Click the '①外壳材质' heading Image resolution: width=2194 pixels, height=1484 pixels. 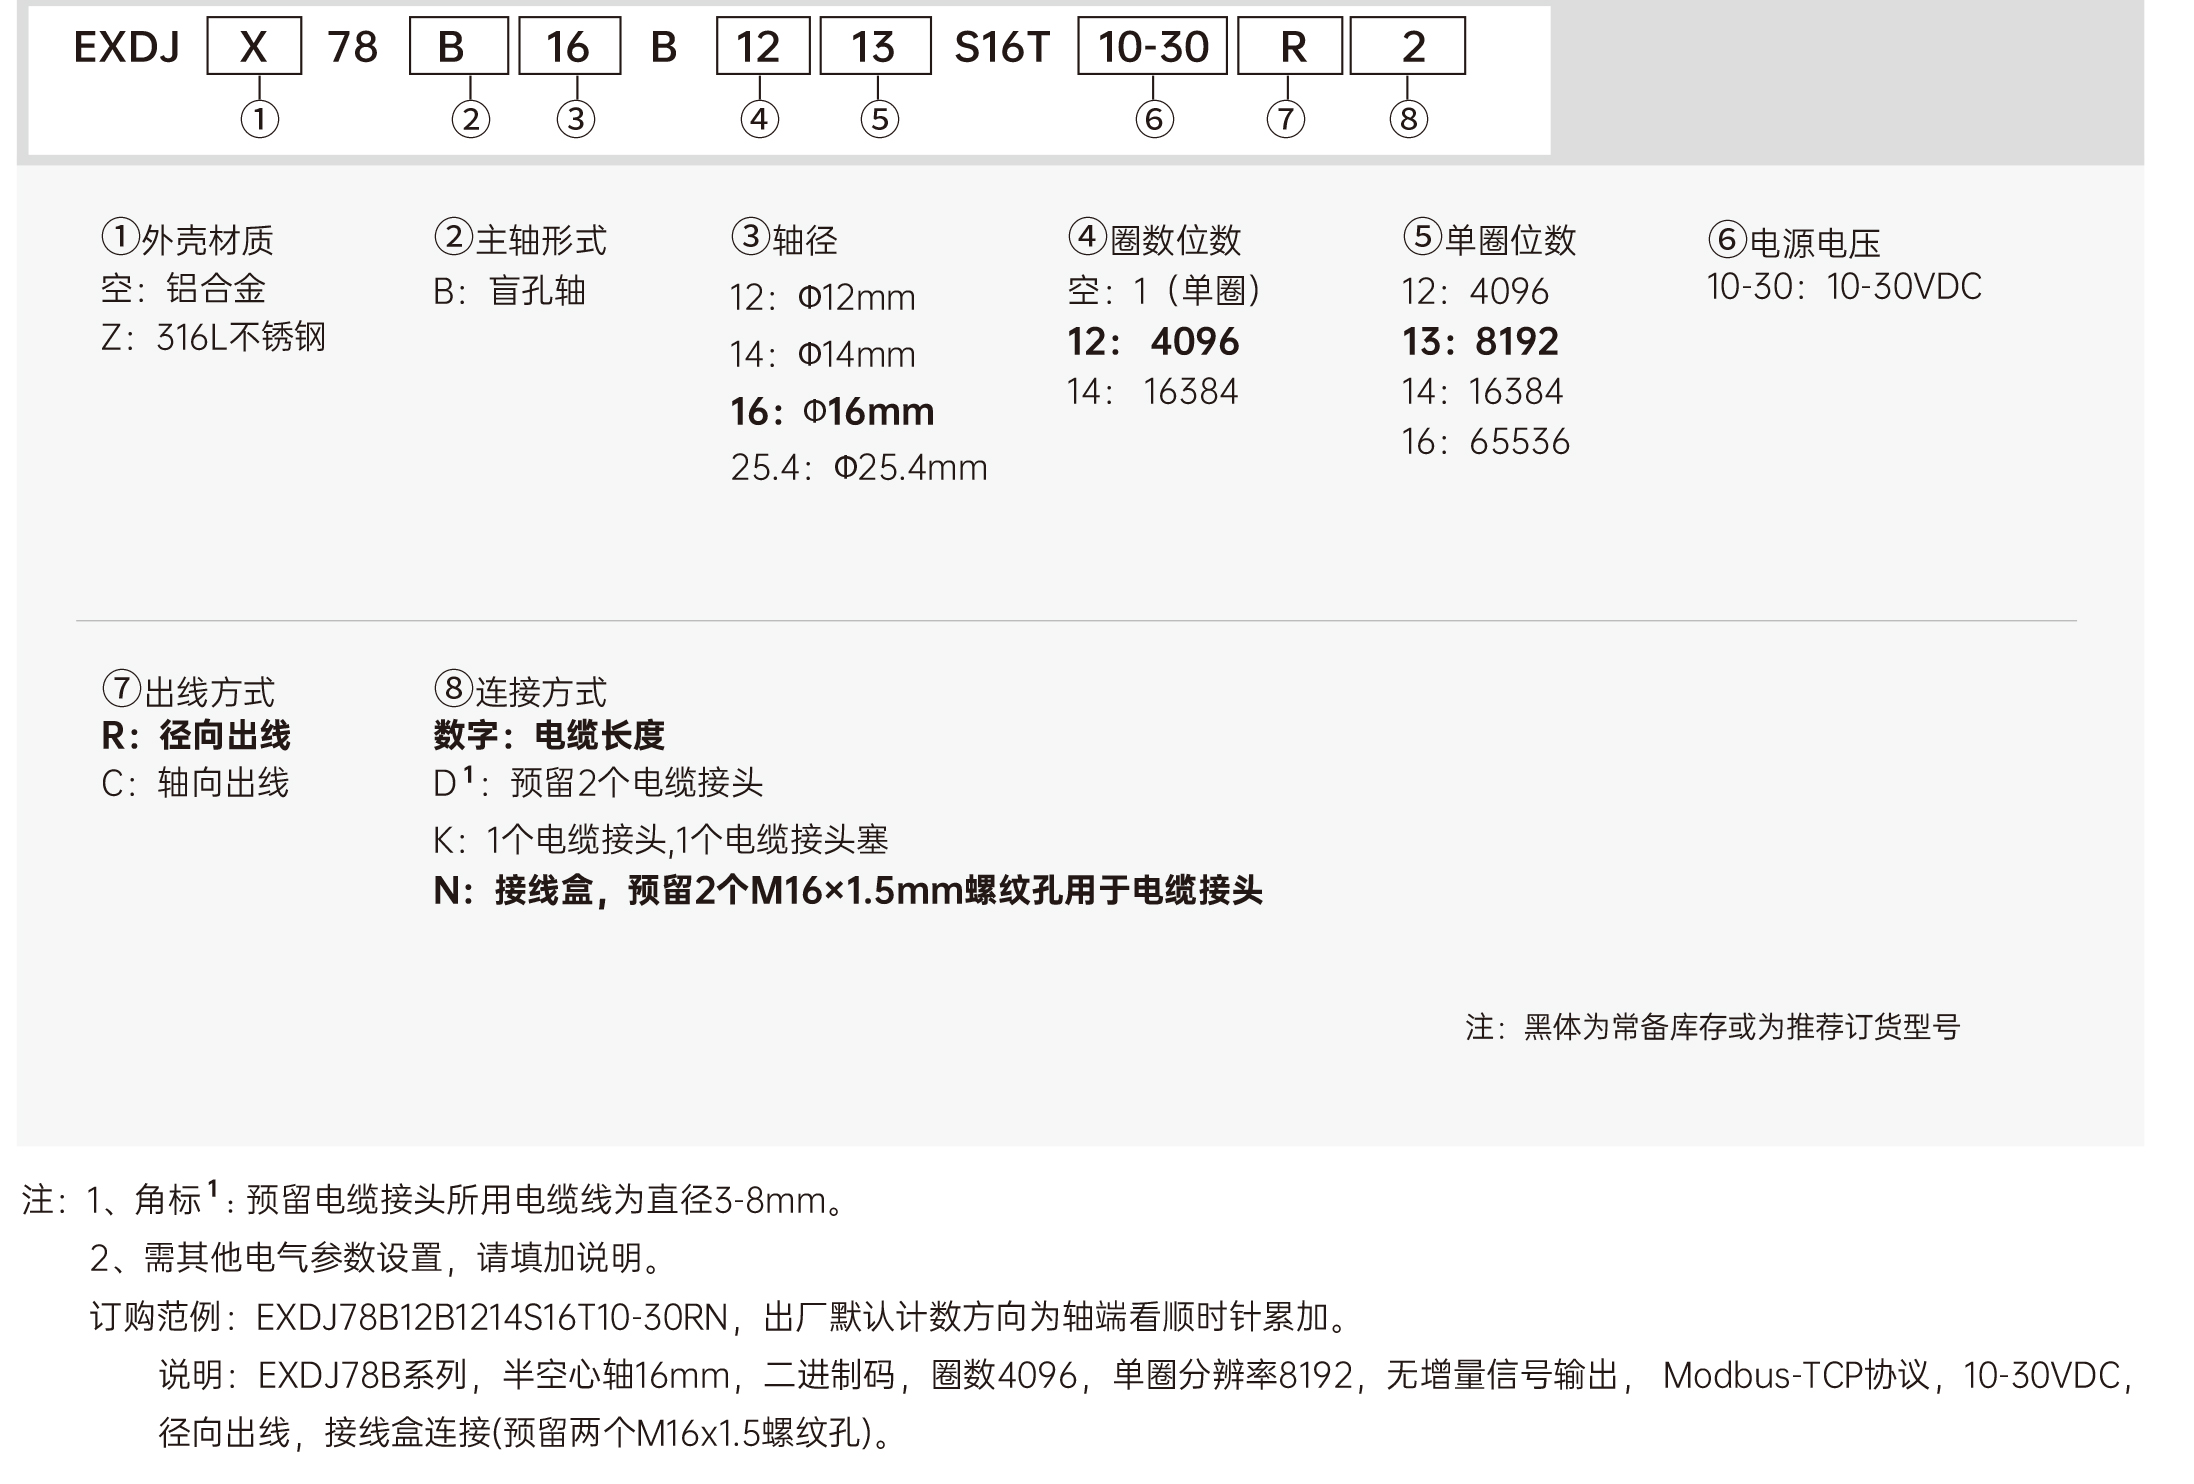tap(187, 239)
